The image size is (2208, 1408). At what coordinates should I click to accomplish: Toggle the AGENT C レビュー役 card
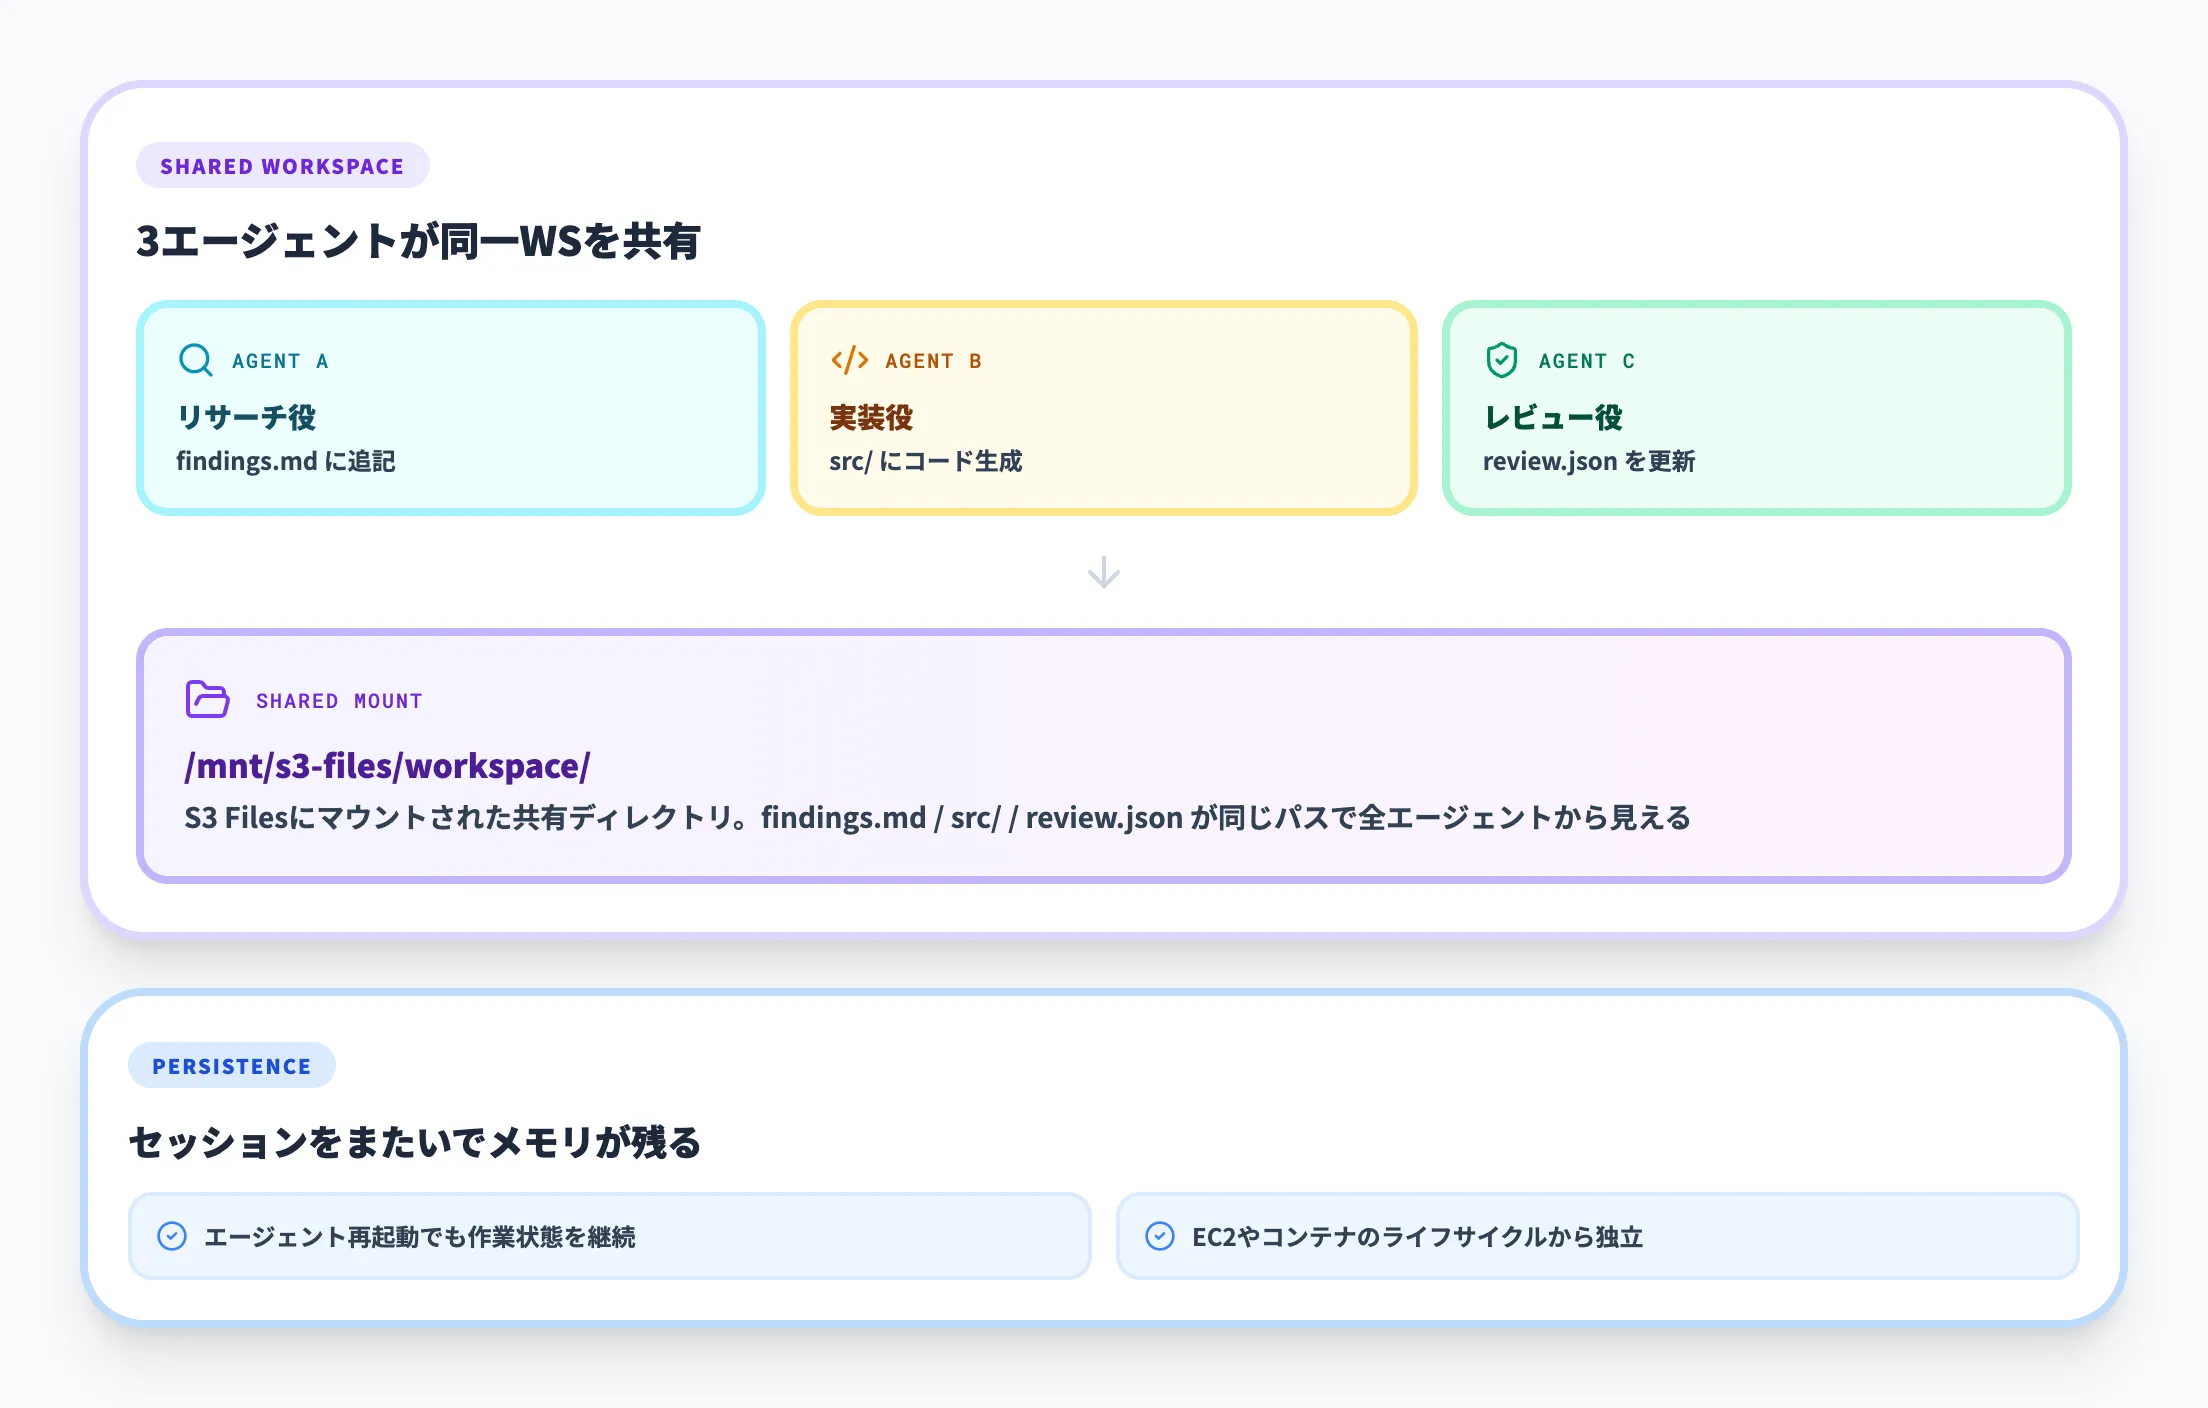point(1755,406)
